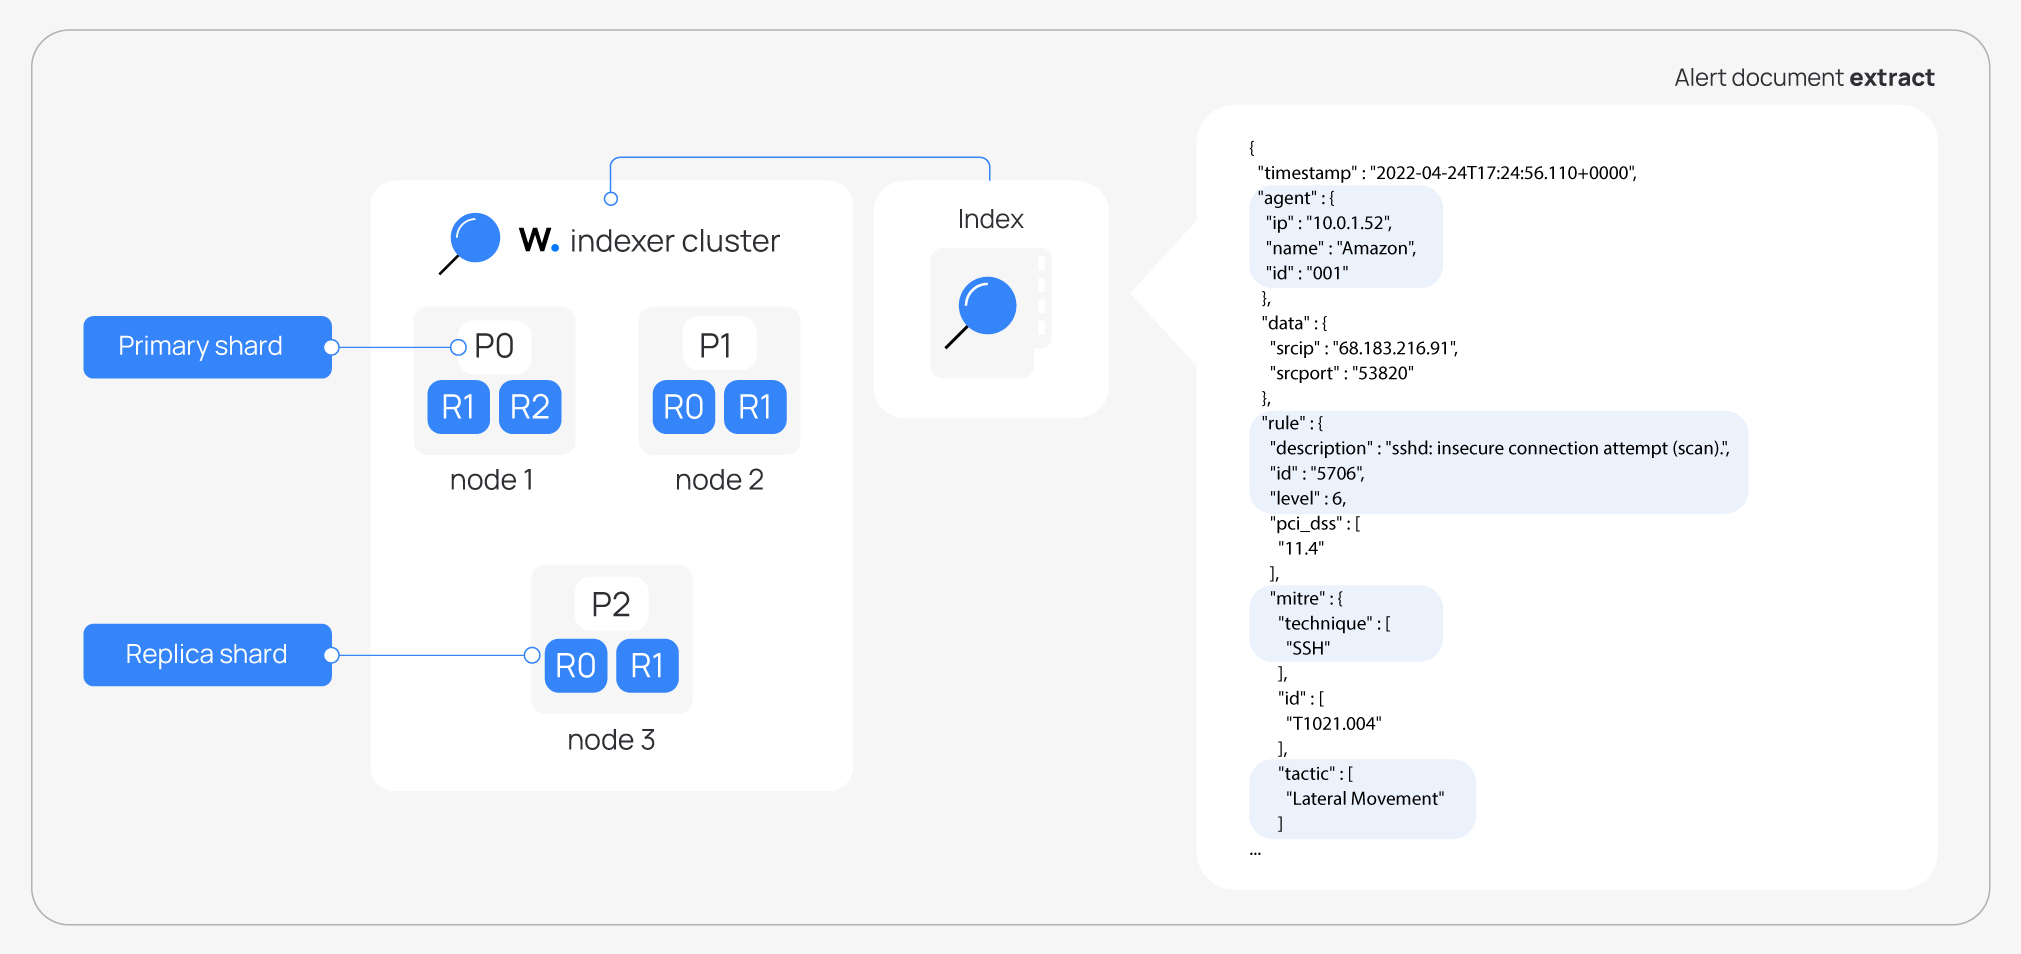Switch to the node 3 panel label
The width and height of the screenshot is (2021, 954).
click(x=610, y=739)
